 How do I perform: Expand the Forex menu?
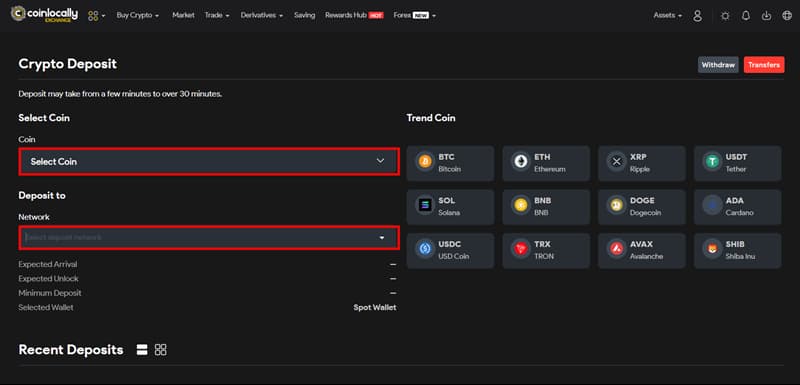point(415,15)
